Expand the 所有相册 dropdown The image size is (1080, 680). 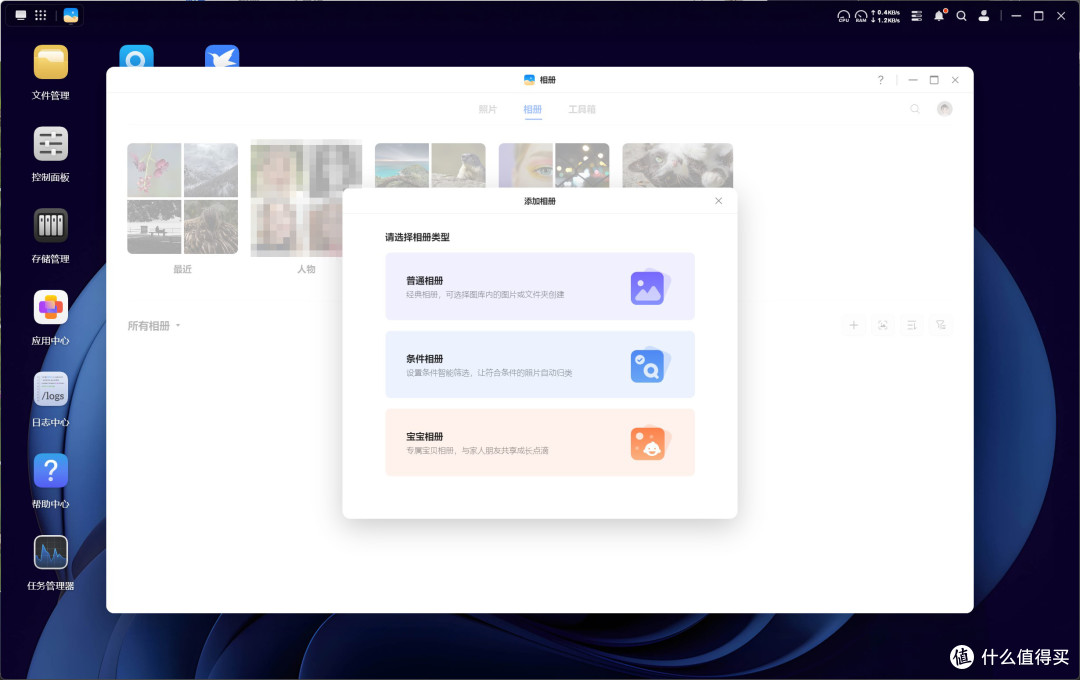pos(154,326)
